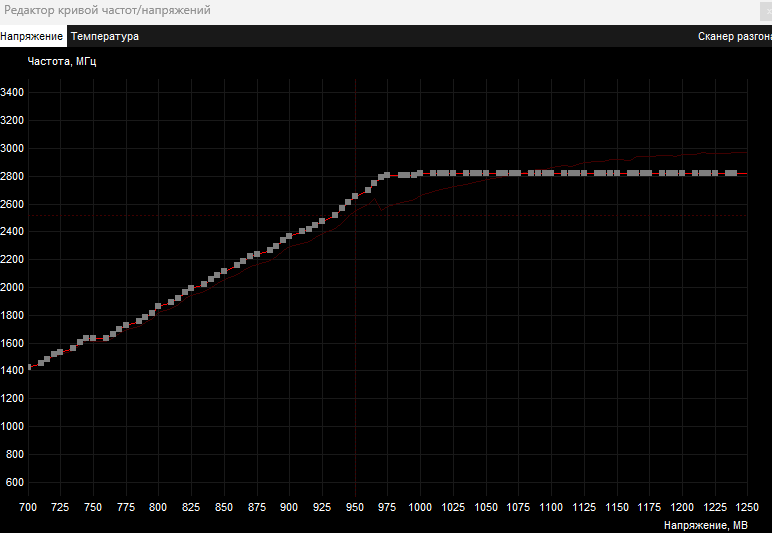Select the curve point at 750 mV
Image resolution: width=772 pixels, height=533 pixels.
pos(93,338)
